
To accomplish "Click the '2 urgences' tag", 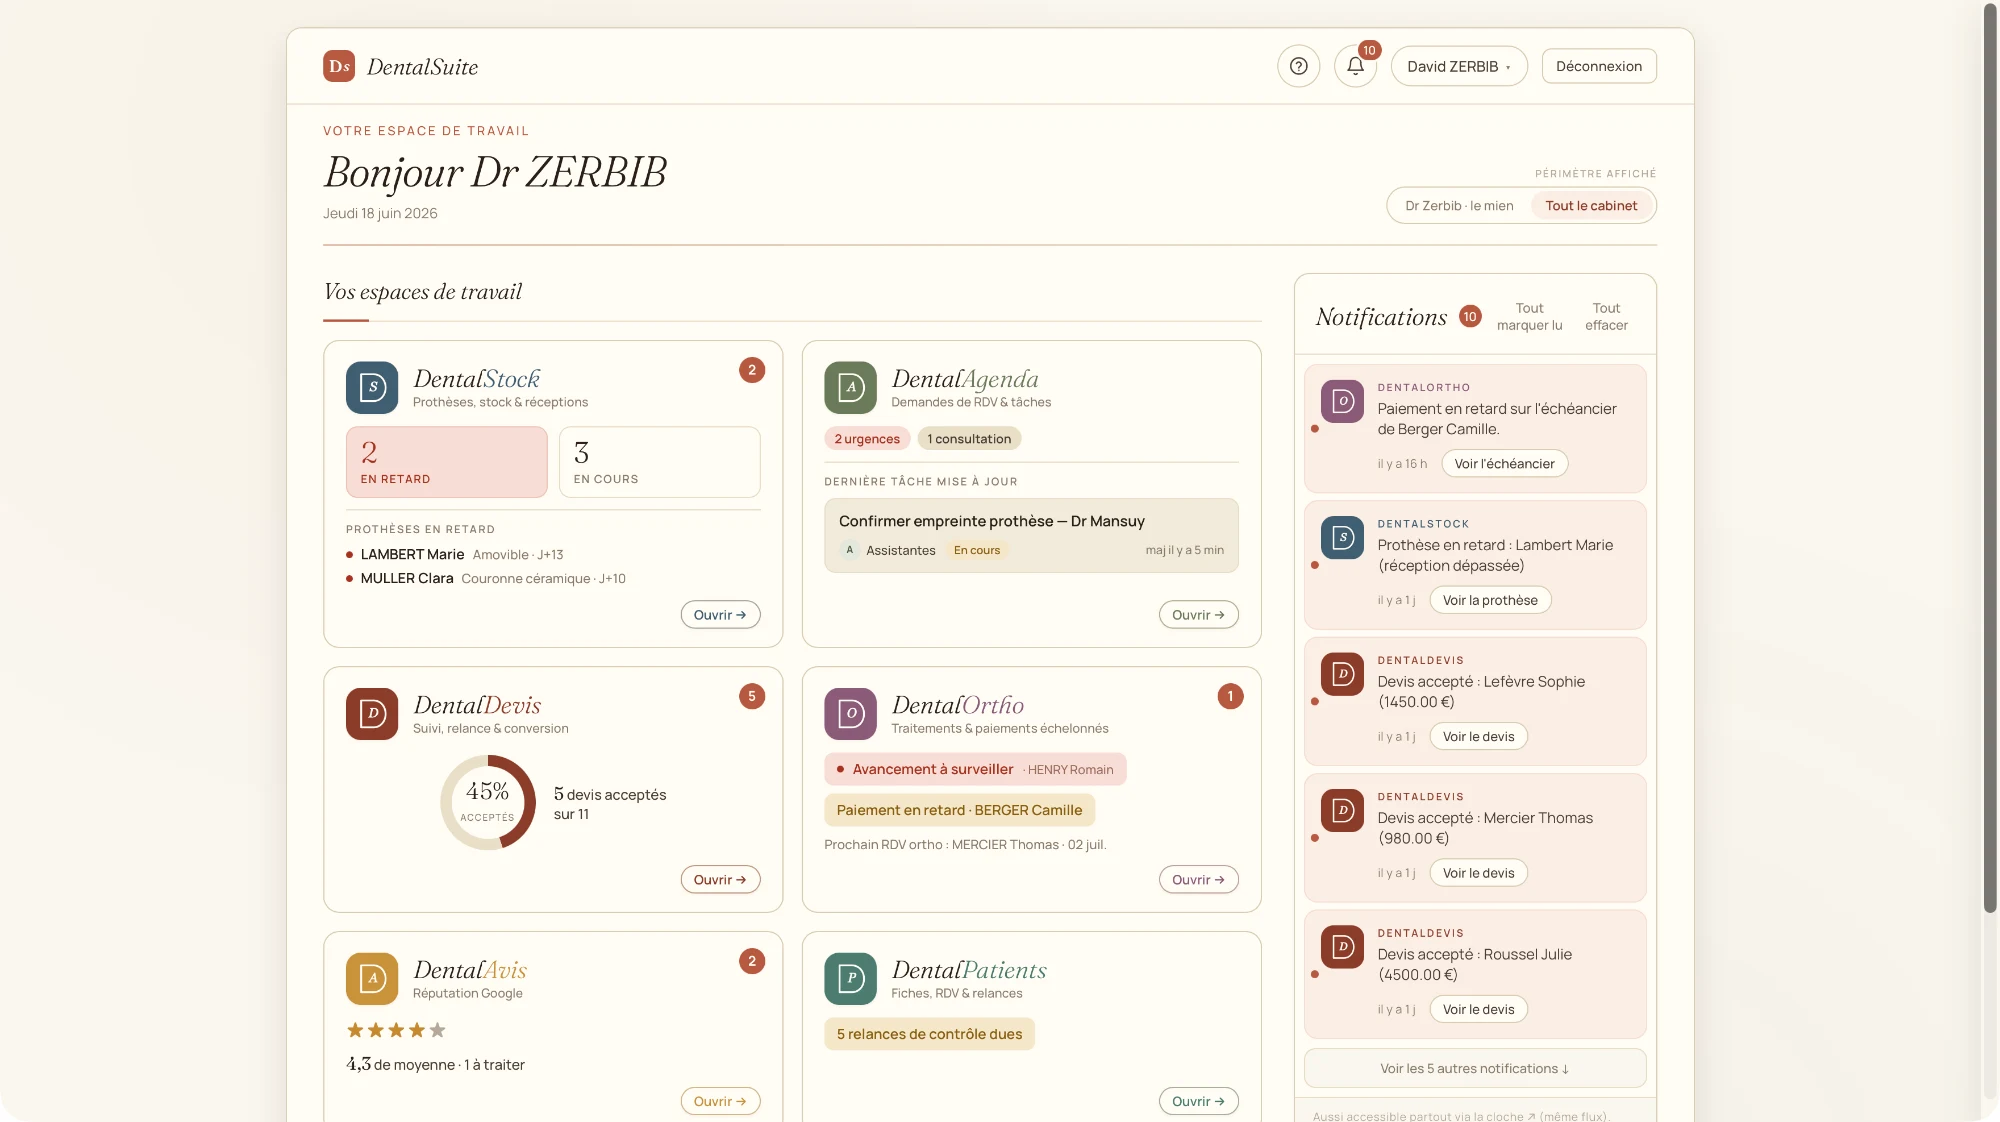I will pyautogui.click(x=867, y=439).
